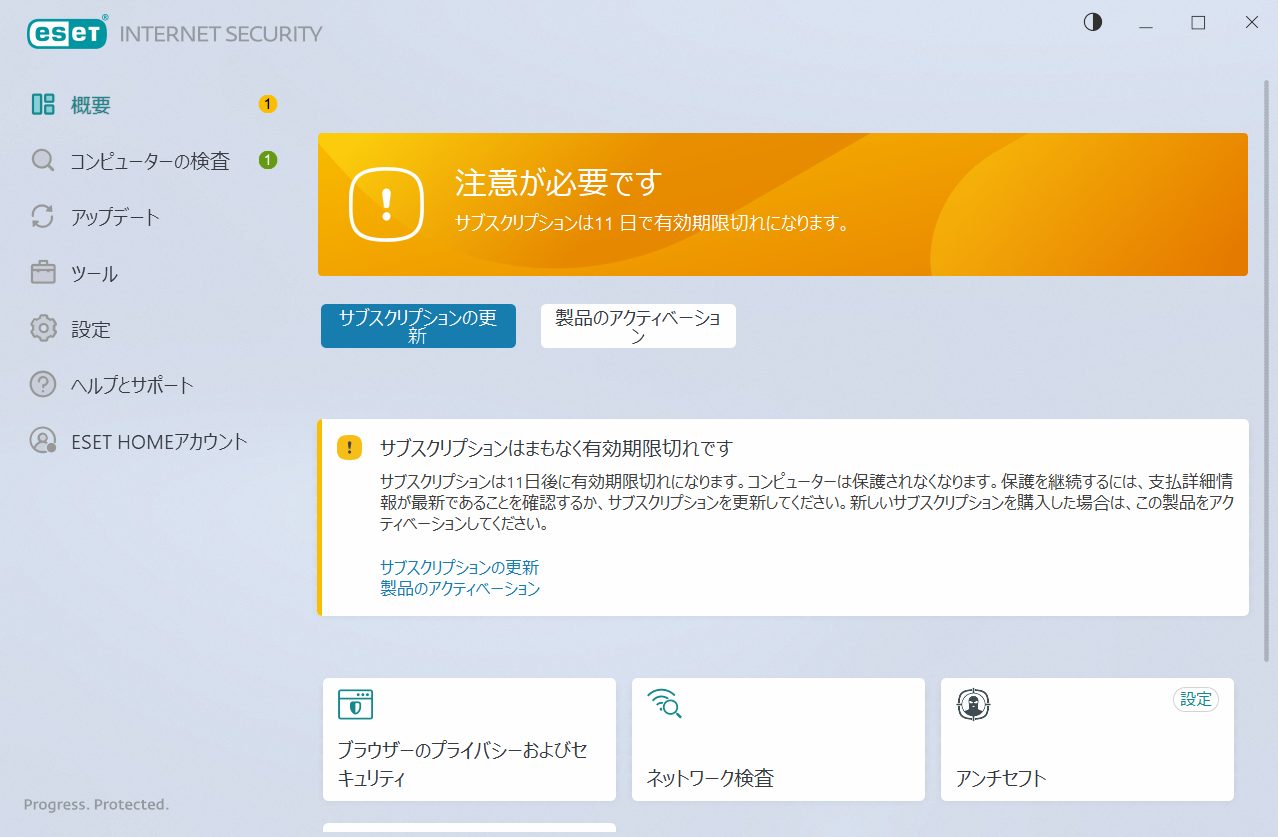The image size is (1278, 837).
Task: Click the Progress. Protected. footer text
Action: point(96,804)
